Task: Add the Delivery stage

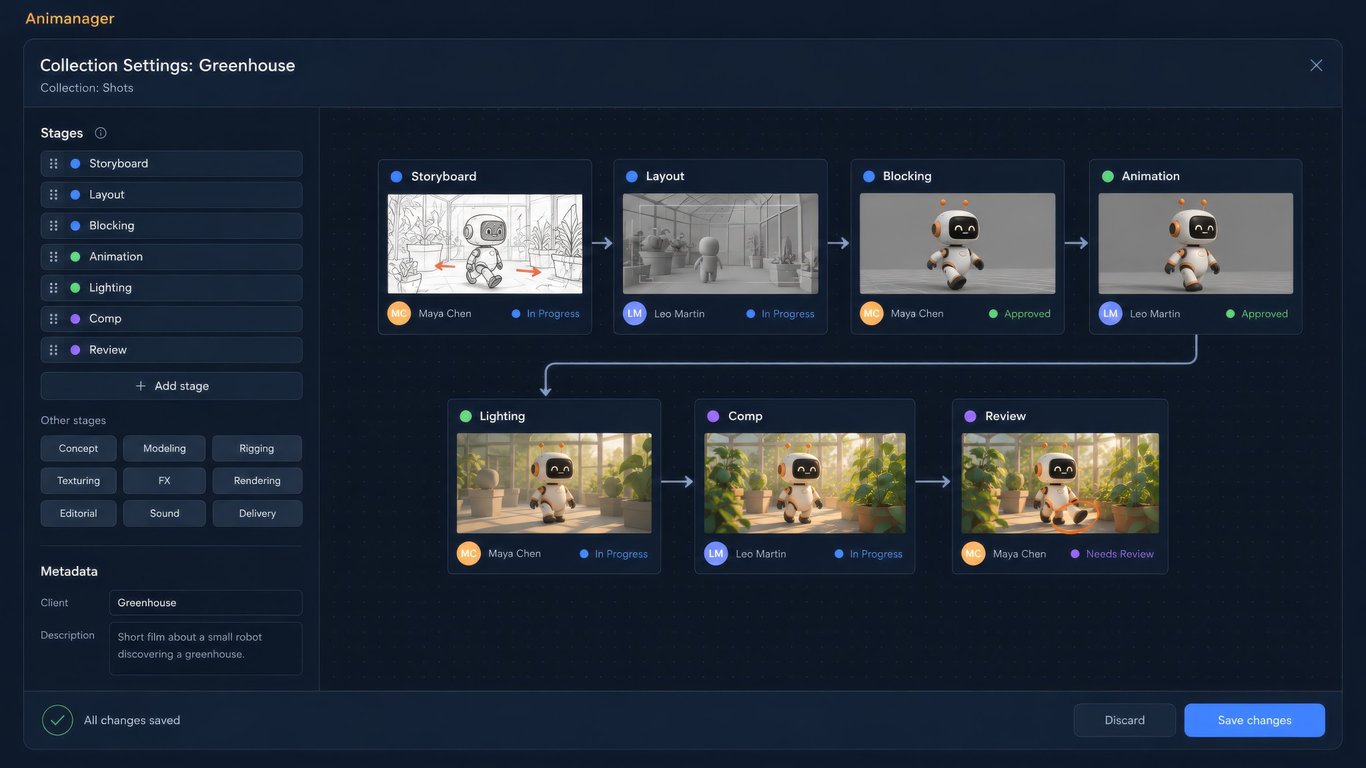Action: click(x=257, y=513)
